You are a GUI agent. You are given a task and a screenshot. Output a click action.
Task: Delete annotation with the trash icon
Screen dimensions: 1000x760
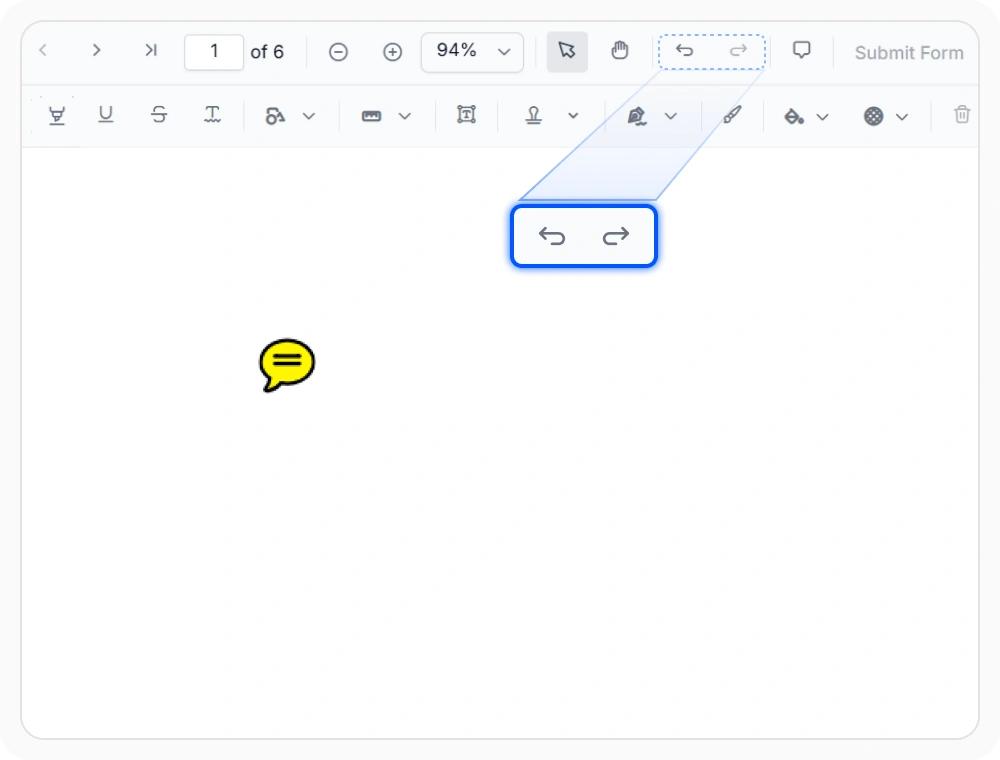tap(962, 115)
